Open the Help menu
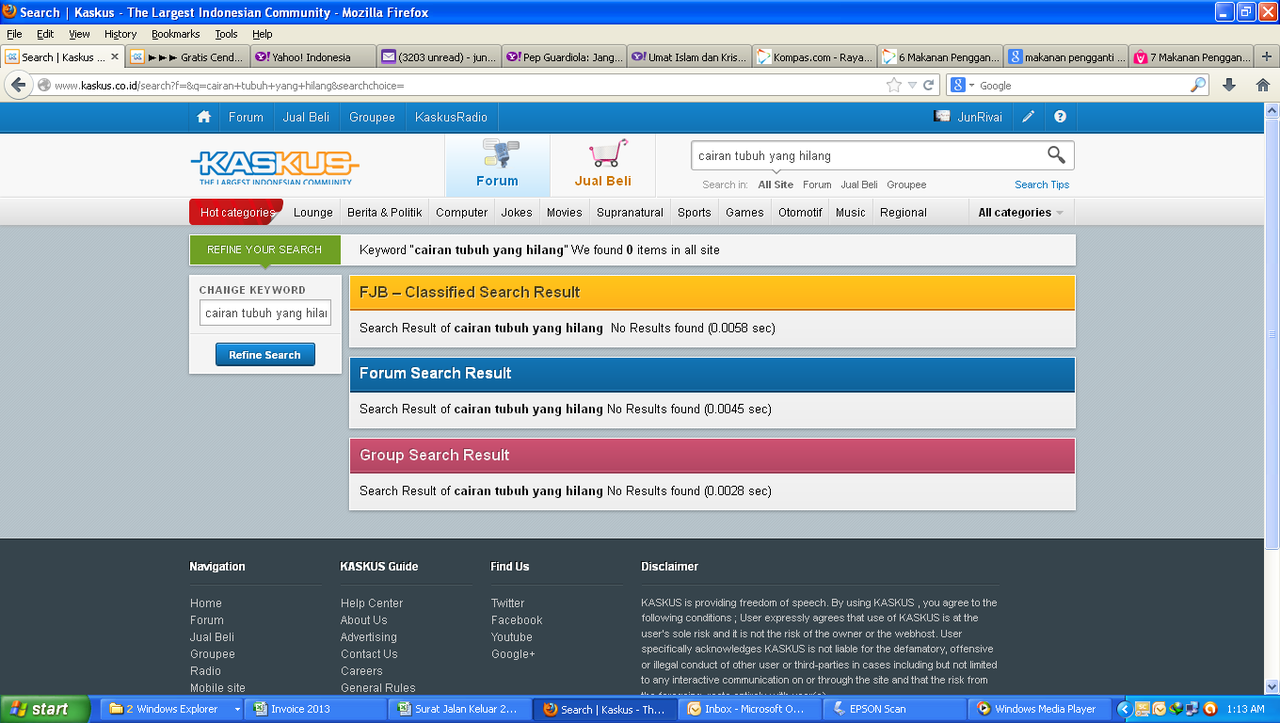Screen dimensions: 1280x723 [x=262, y=34]
